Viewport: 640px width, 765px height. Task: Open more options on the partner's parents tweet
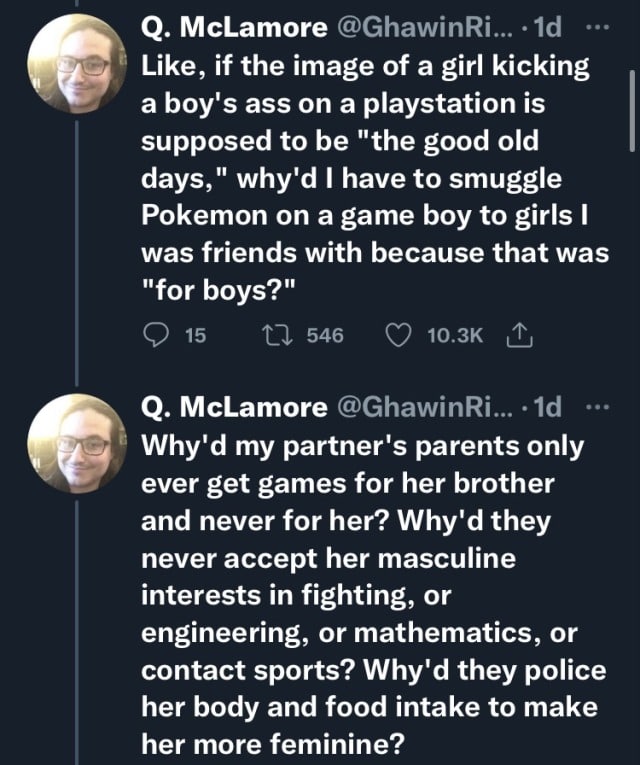pos(599,407)
